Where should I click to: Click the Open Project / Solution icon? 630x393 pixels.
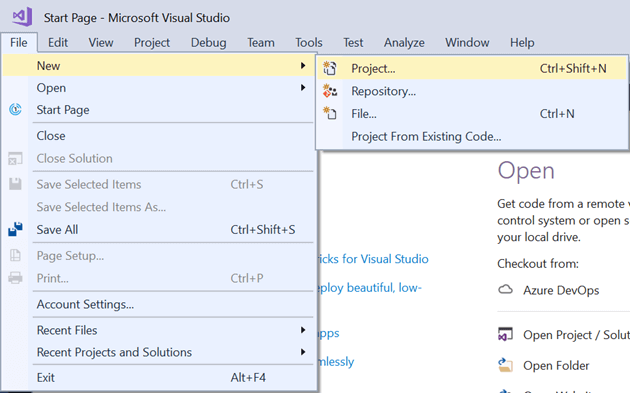click(505, 334)
